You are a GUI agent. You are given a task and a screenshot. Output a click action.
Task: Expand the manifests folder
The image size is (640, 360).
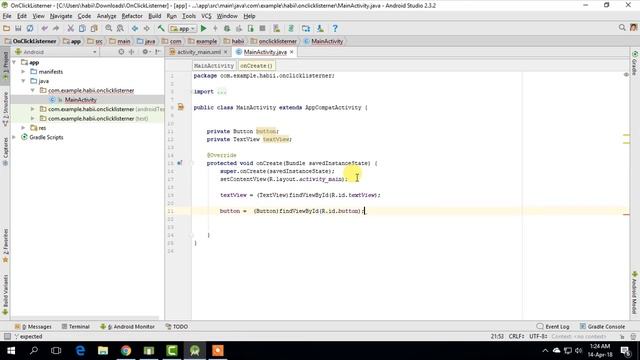[23, 71]
